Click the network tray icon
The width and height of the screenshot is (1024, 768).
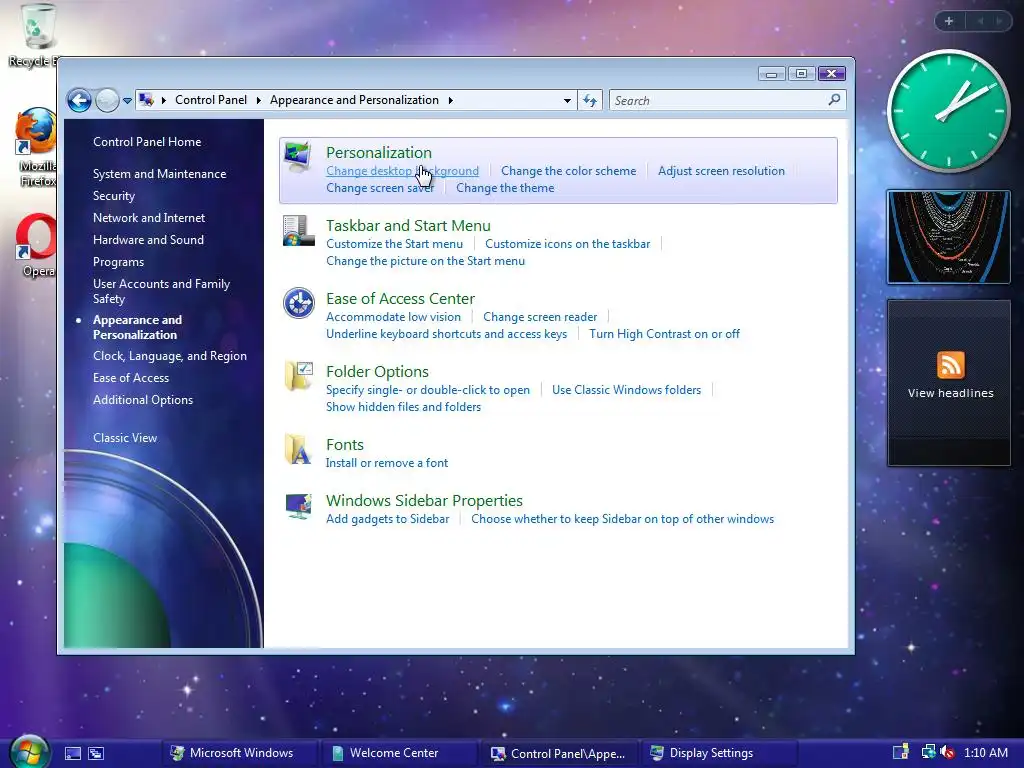(928, 752)
